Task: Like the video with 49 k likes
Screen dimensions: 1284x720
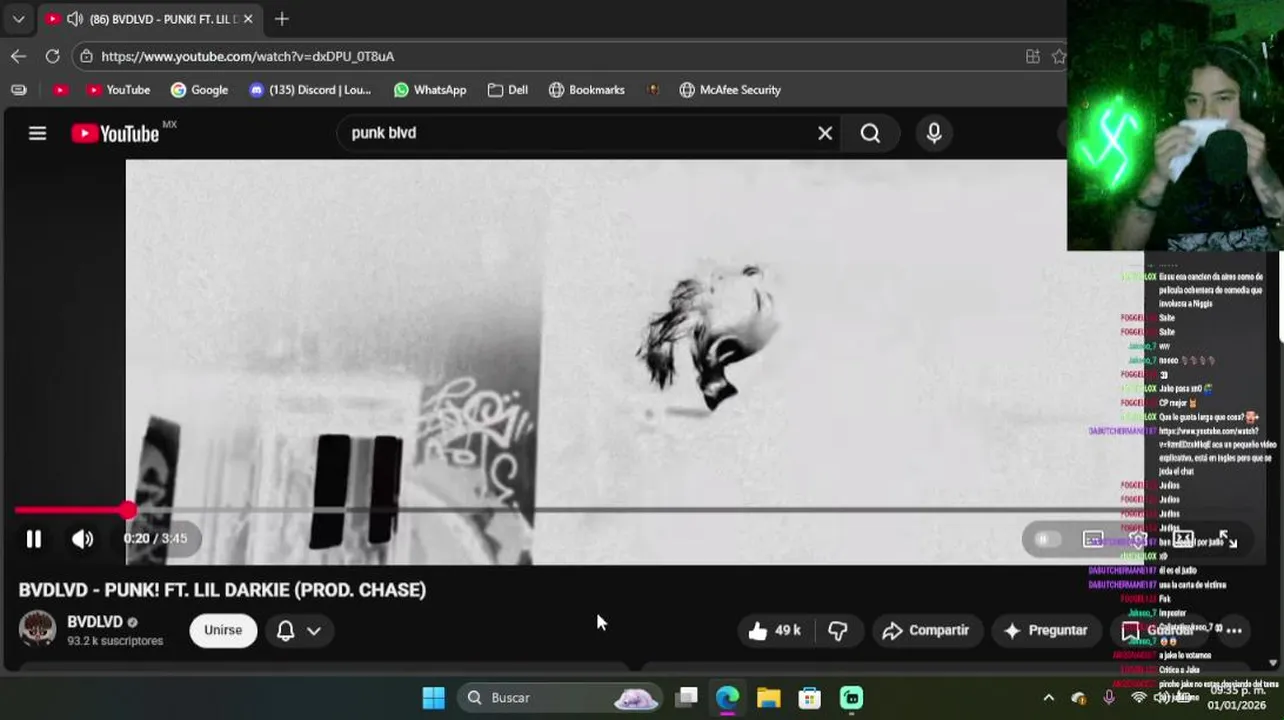Action: pyautogui.click(x=775, y=630)
